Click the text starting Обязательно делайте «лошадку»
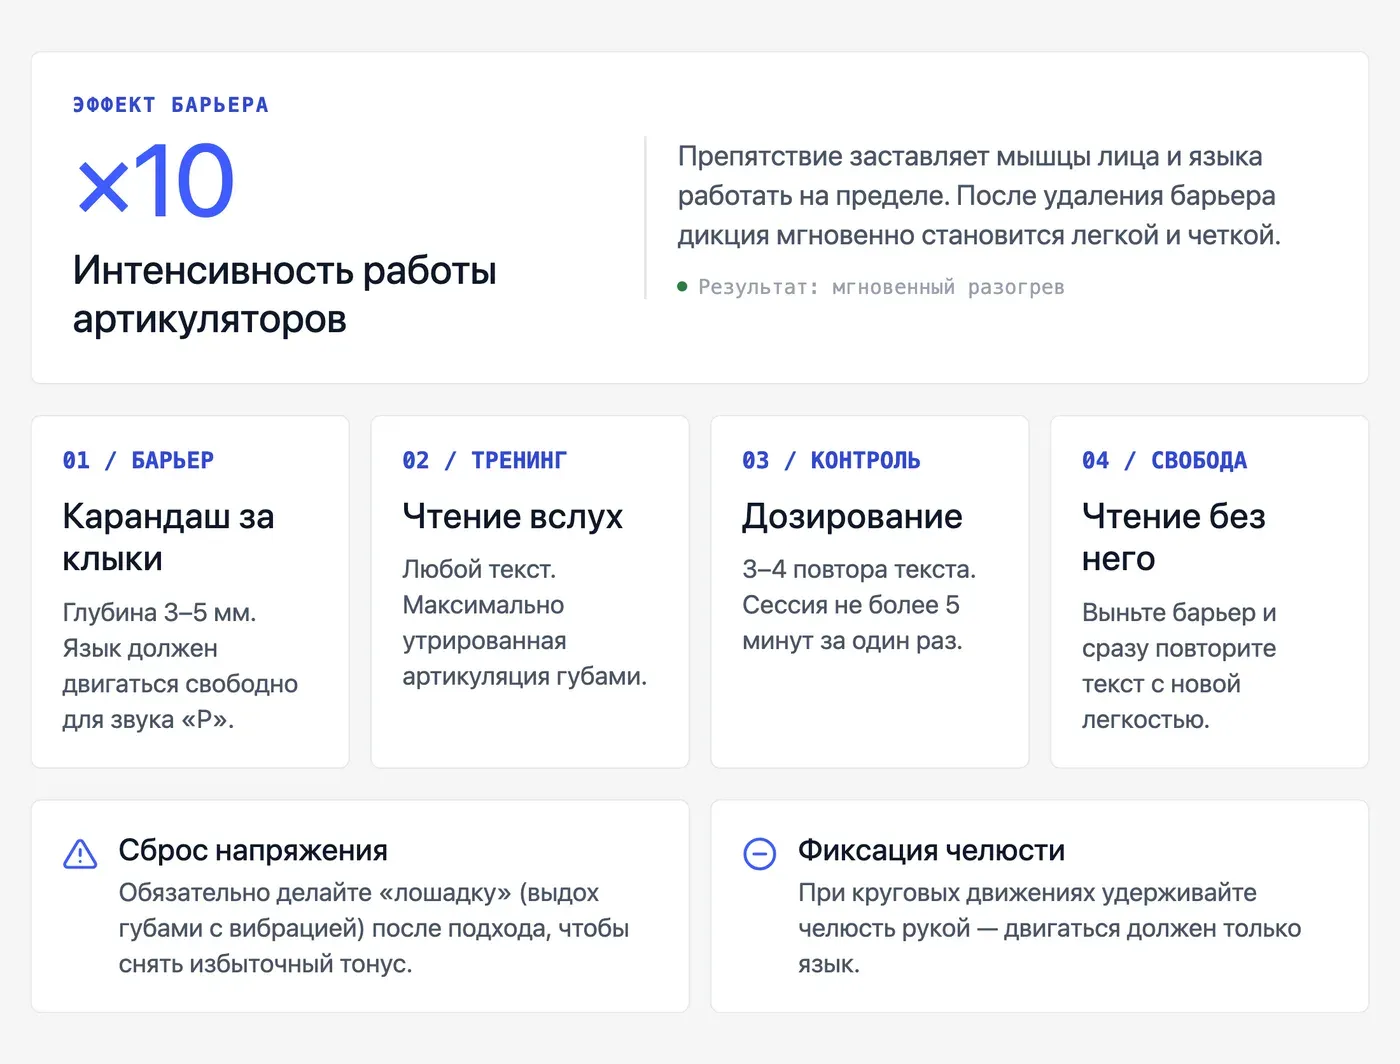The image size is (1400, 1064). 374,929
